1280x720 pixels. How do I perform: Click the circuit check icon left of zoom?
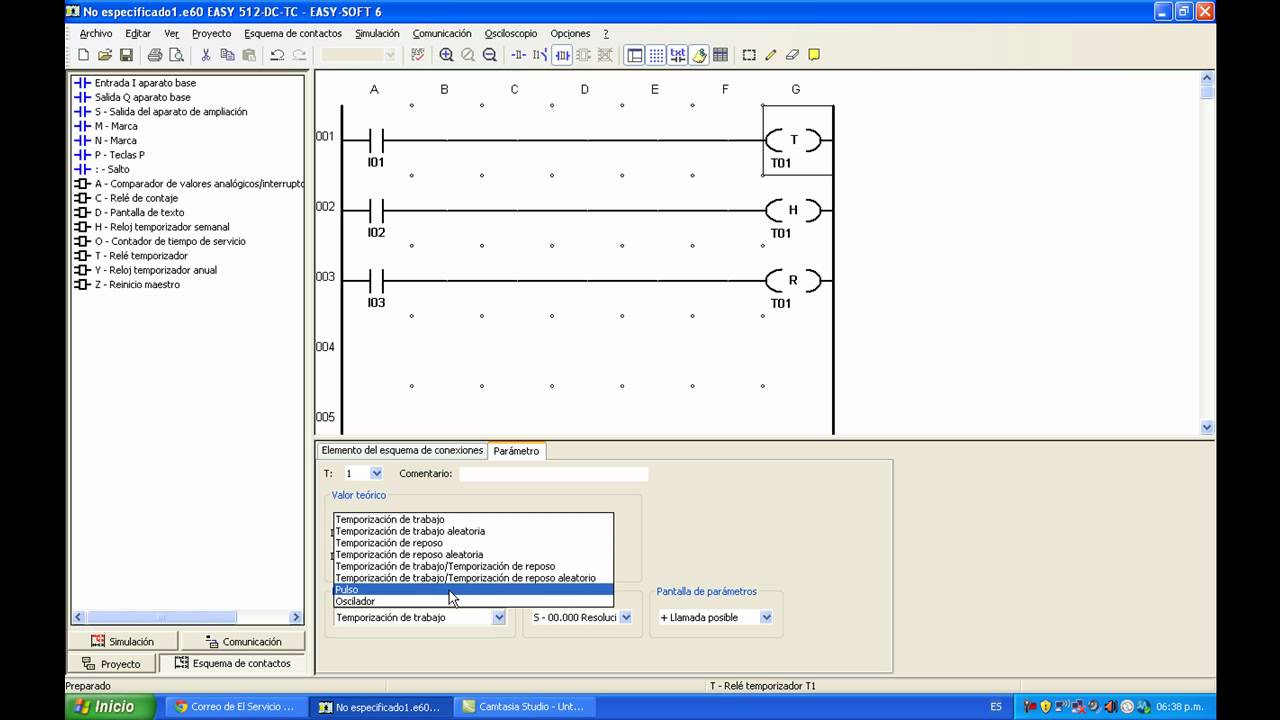tap(418, 55)
